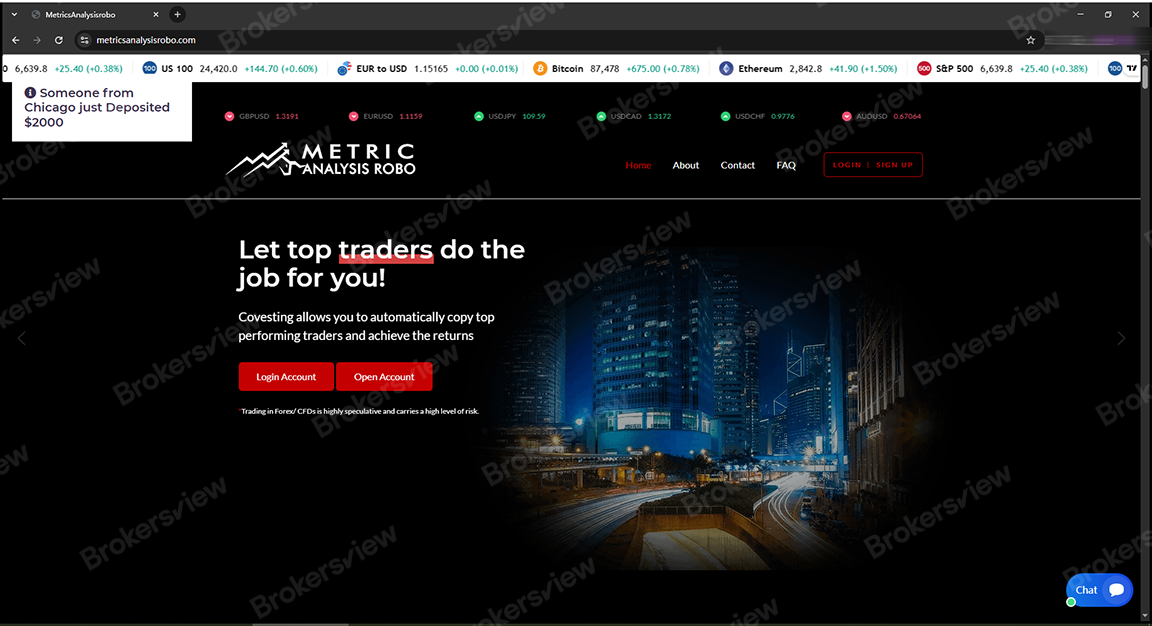Image resolution: width=1152 pixels, height=626 pixels.
Task: Go to previous slide with left arrow
Action: pyautogui.click(x=21, y=338)
